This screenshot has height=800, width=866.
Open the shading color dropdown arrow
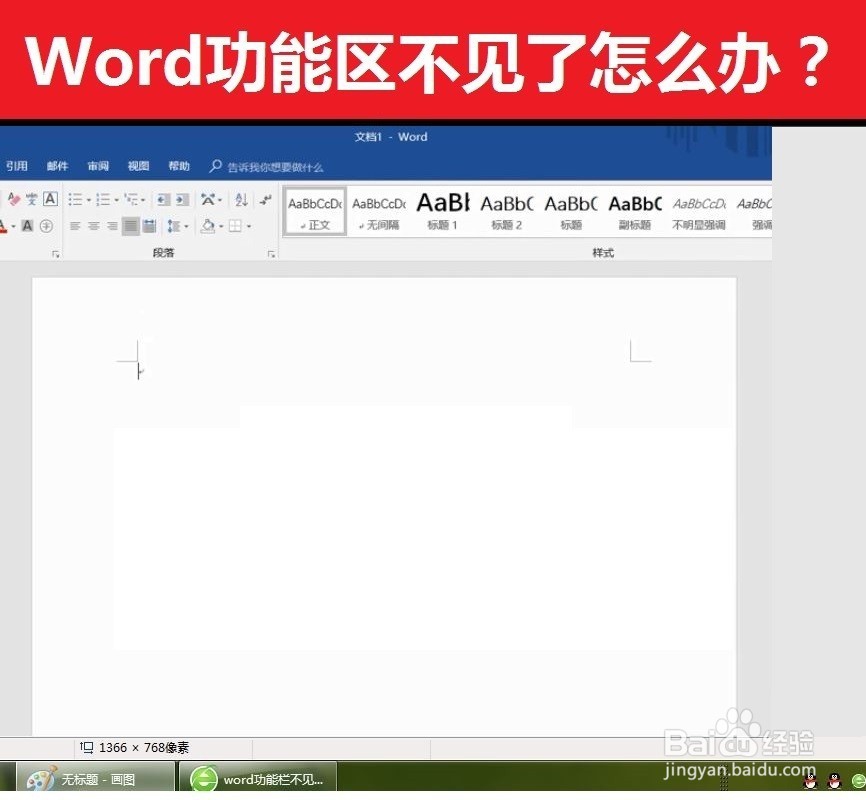[x=221, y=227]
